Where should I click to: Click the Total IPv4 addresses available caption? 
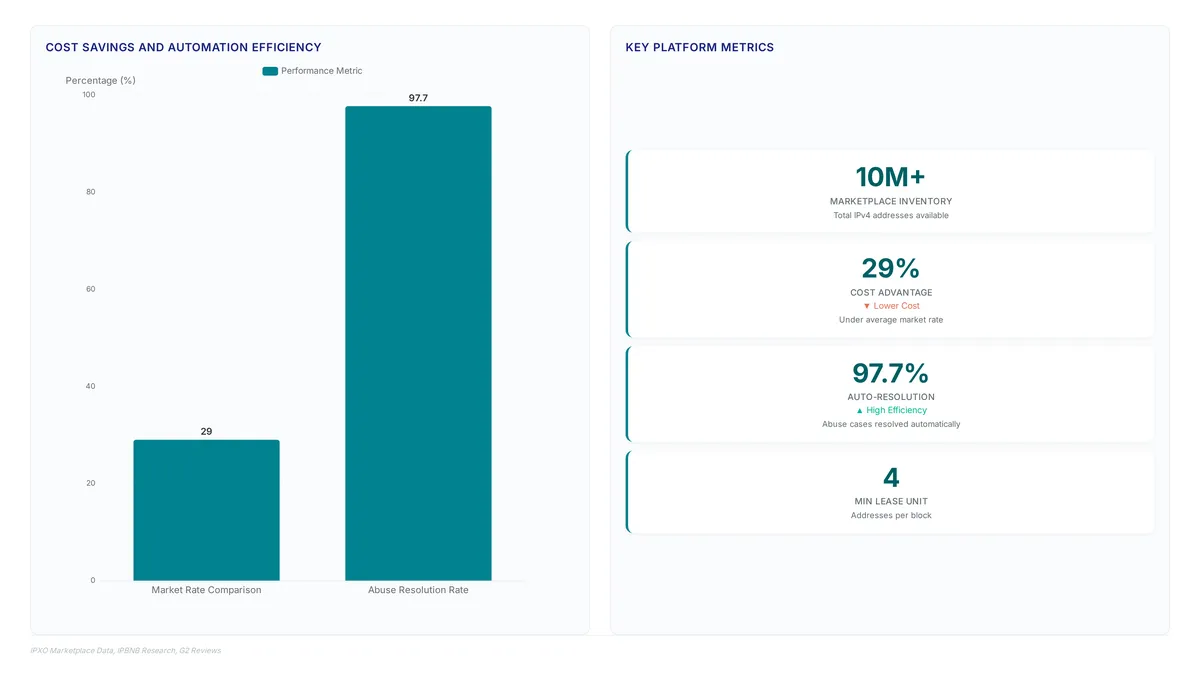891,215
